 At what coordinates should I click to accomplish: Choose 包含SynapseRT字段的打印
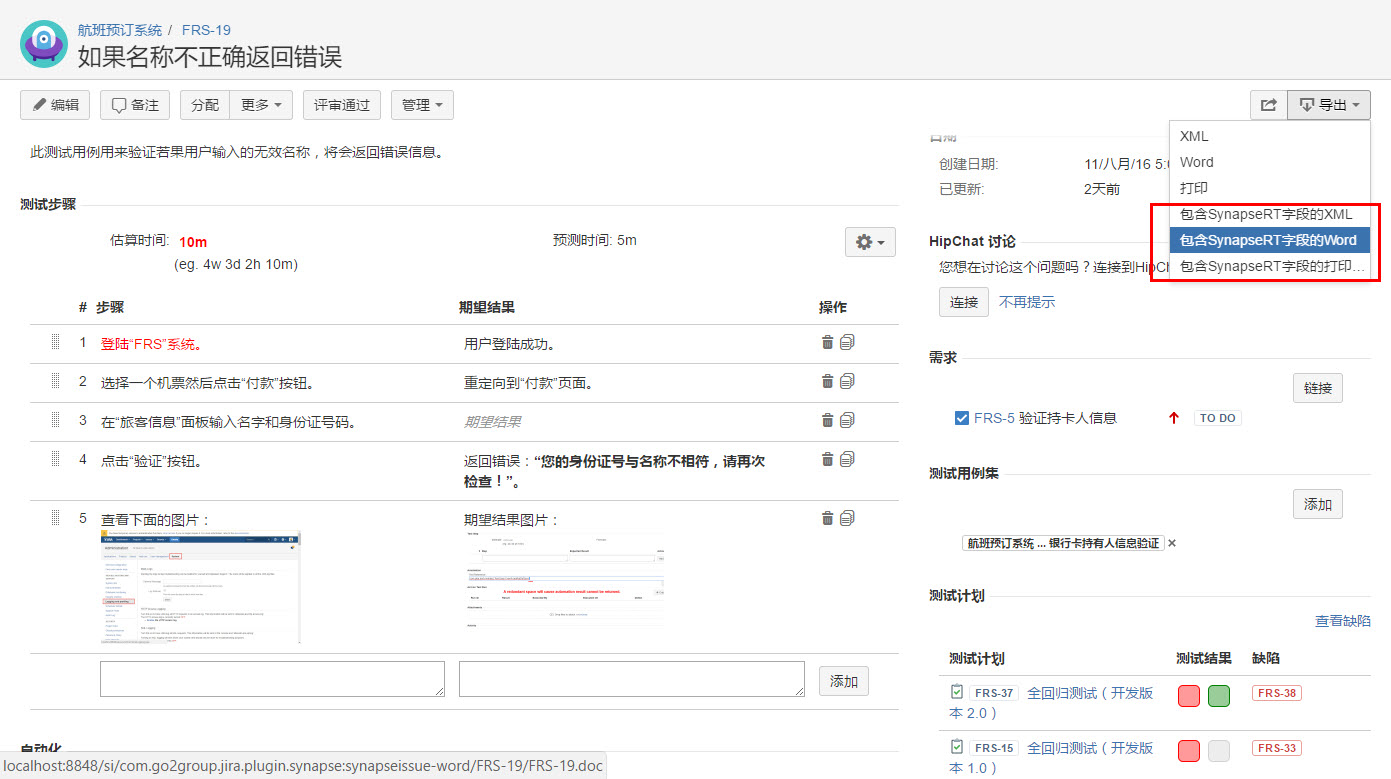coord(1269,266)
